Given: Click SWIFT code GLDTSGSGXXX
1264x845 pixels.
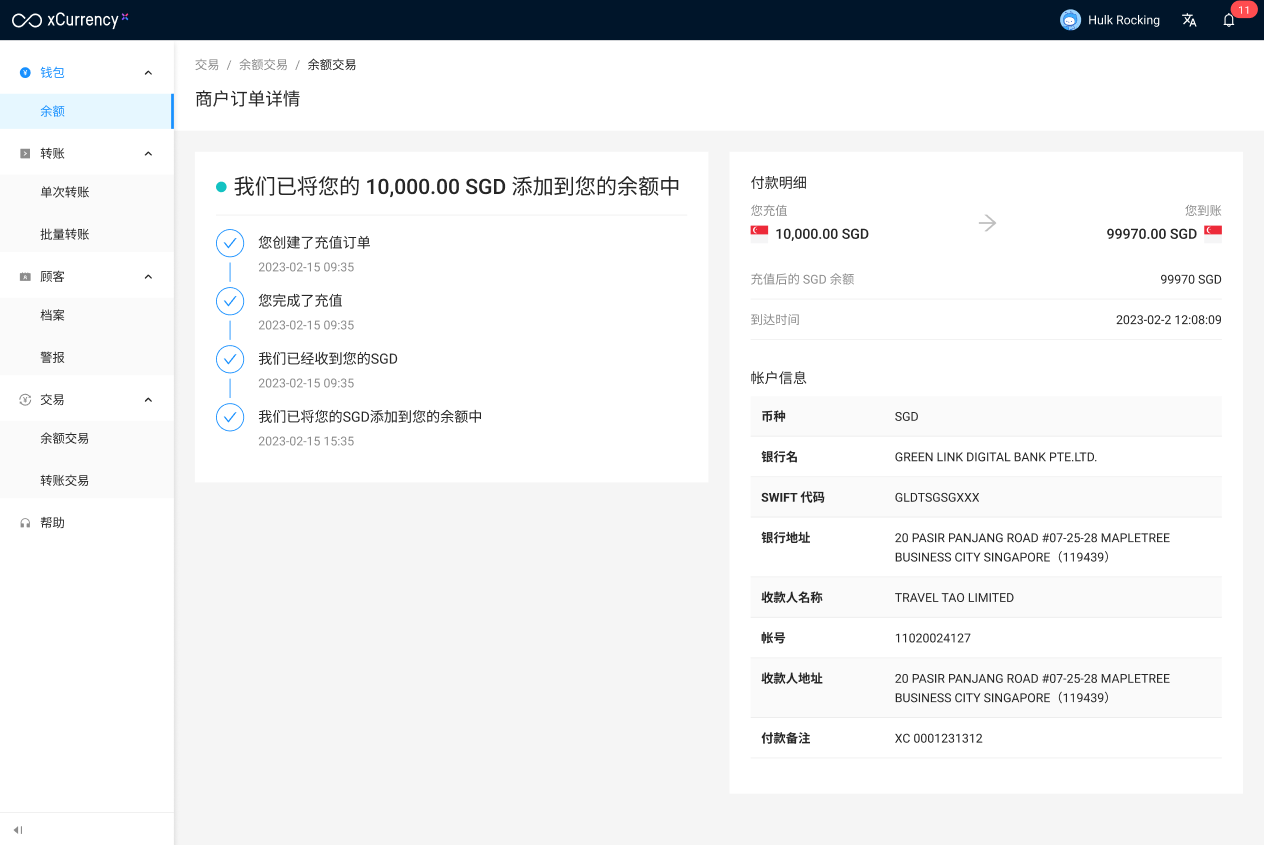Looking at the screenshot, I should point(937,498).
